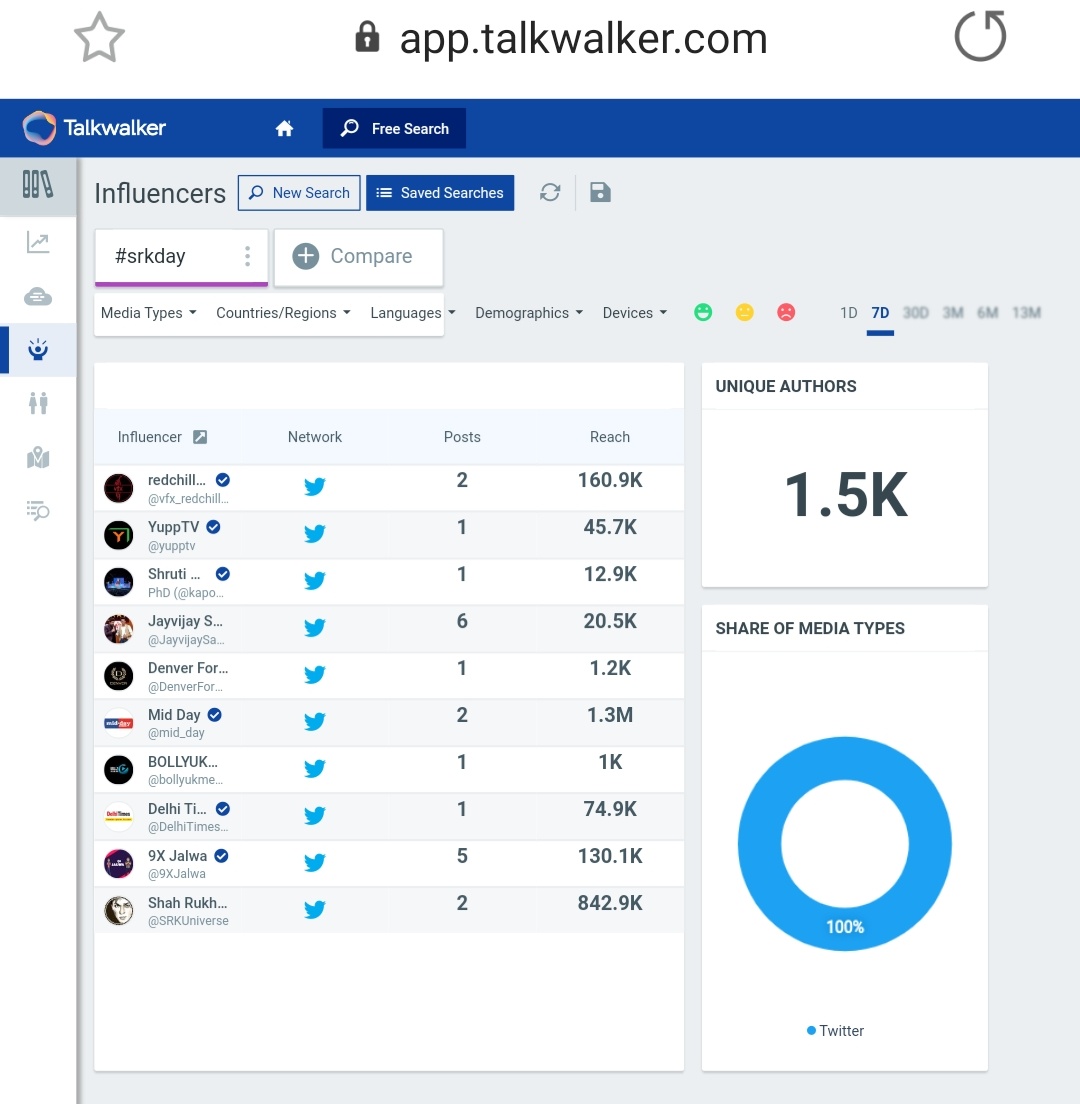Open the Mid Day influencer profile
The image size is (1080, 1104).
(174, 715)
